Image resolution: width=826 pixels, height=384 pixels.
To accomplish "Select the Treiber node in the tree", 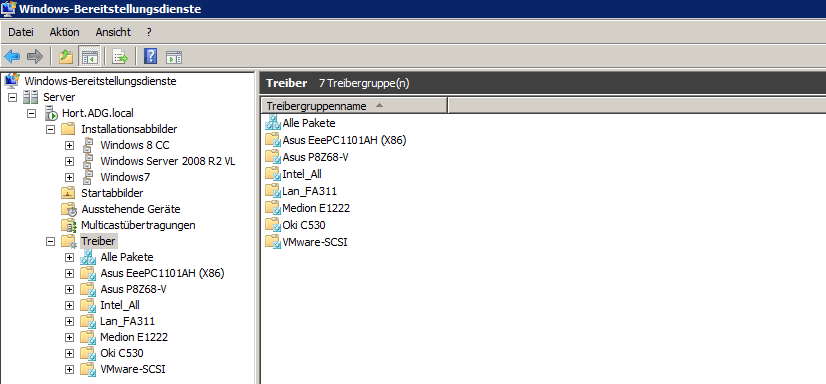I will pyautogui.click(x=98, y=241).
